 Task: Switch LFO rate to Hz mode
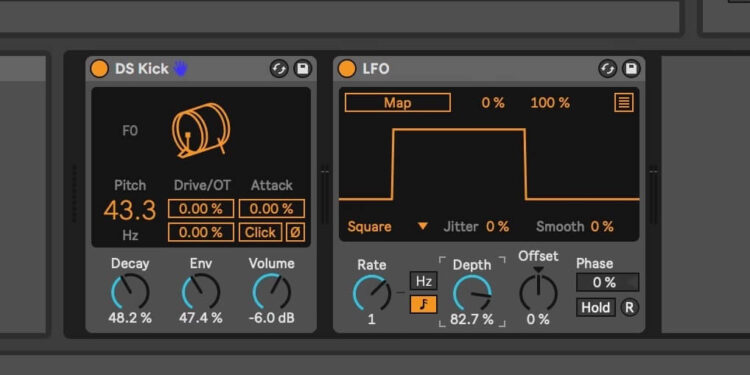click(x=423, y=281)
